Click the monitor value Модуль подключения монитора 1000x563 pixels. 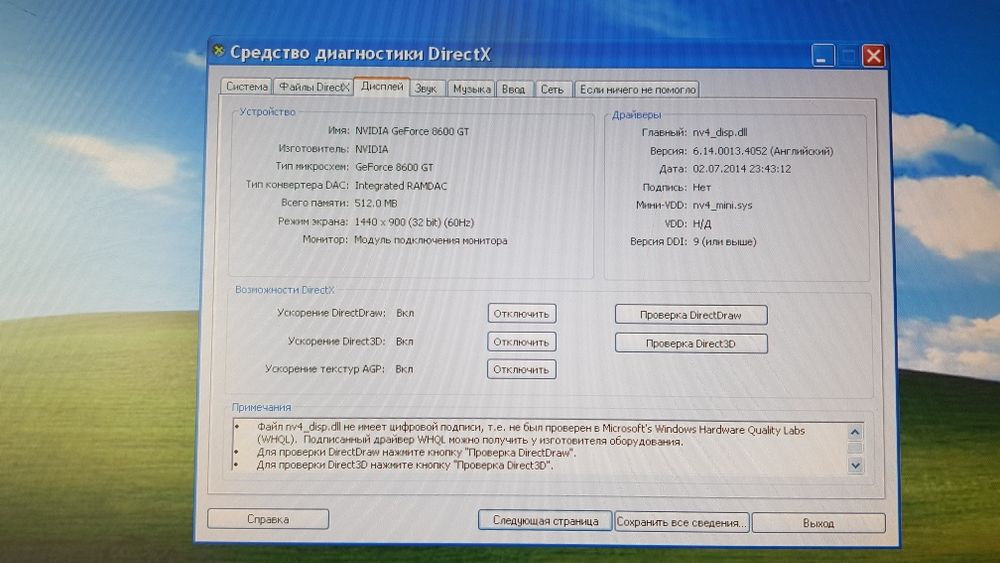coord(431,240)
